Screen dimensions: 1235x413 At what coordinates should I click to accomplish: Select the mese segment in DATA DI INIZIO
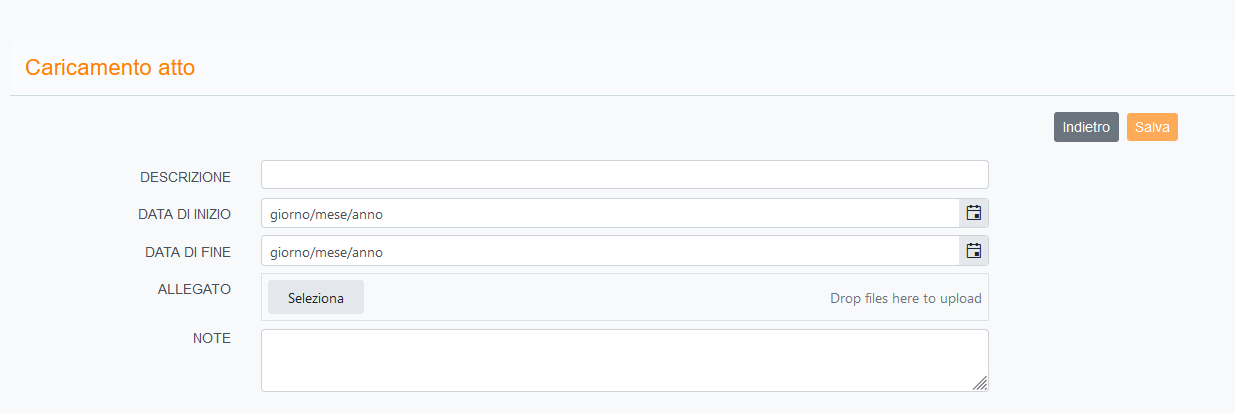pos(331,214)
